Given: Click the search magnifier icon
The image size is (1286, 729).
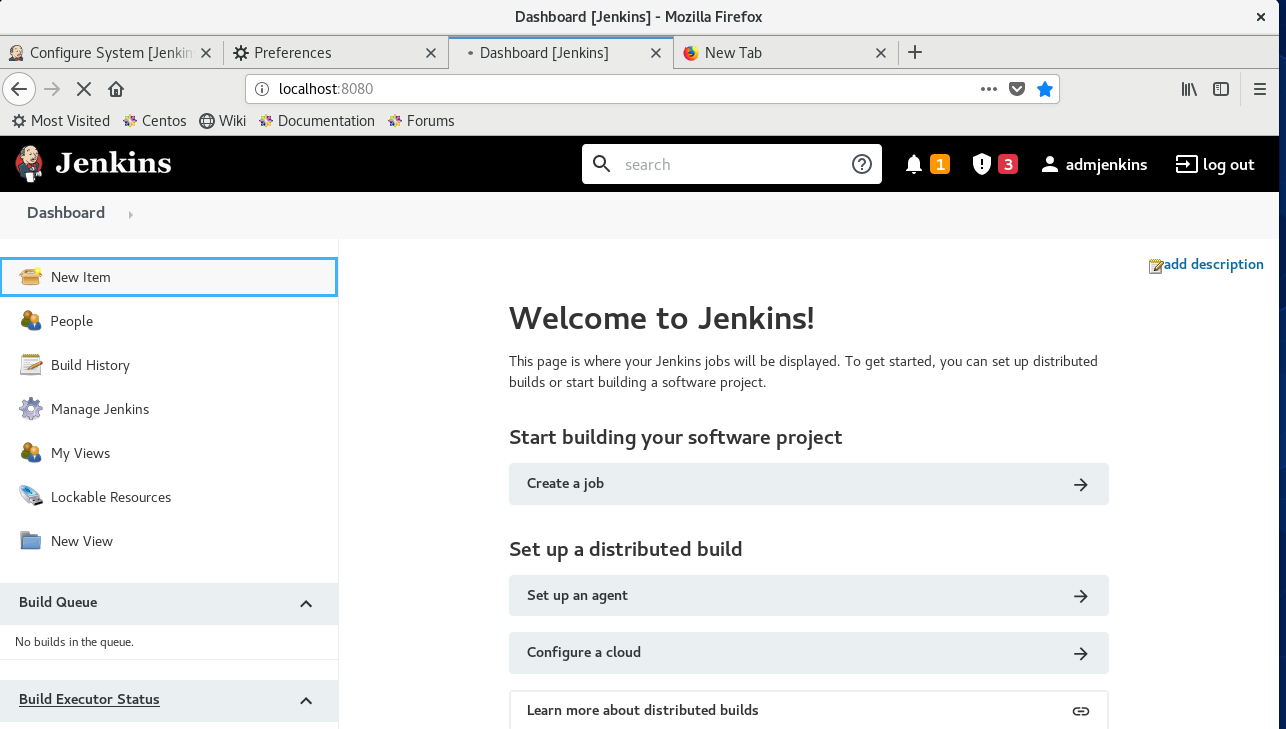Looking at the screenshot, I should coord(602,164).
